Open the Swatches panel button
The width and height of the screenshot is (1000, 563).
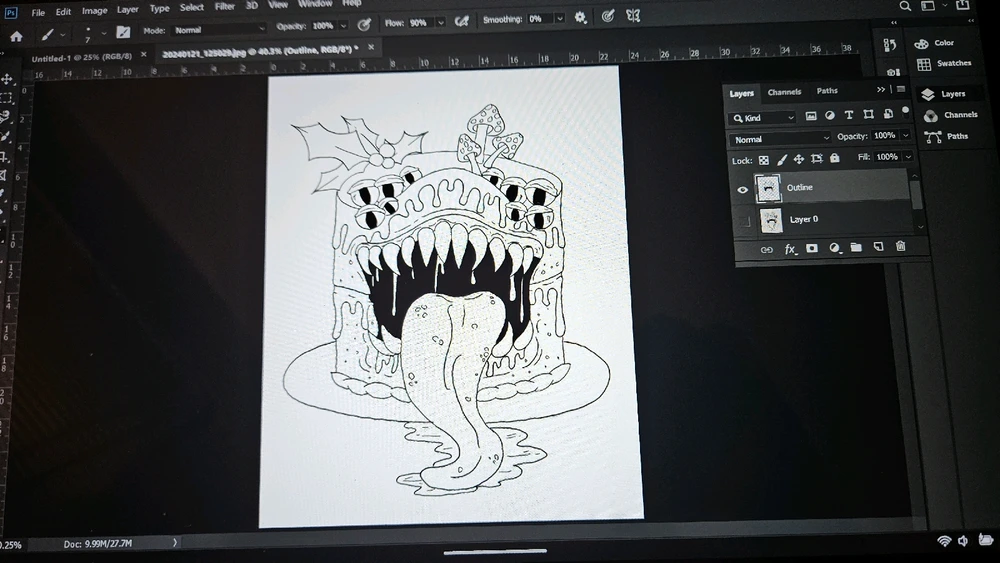(945, 63)
